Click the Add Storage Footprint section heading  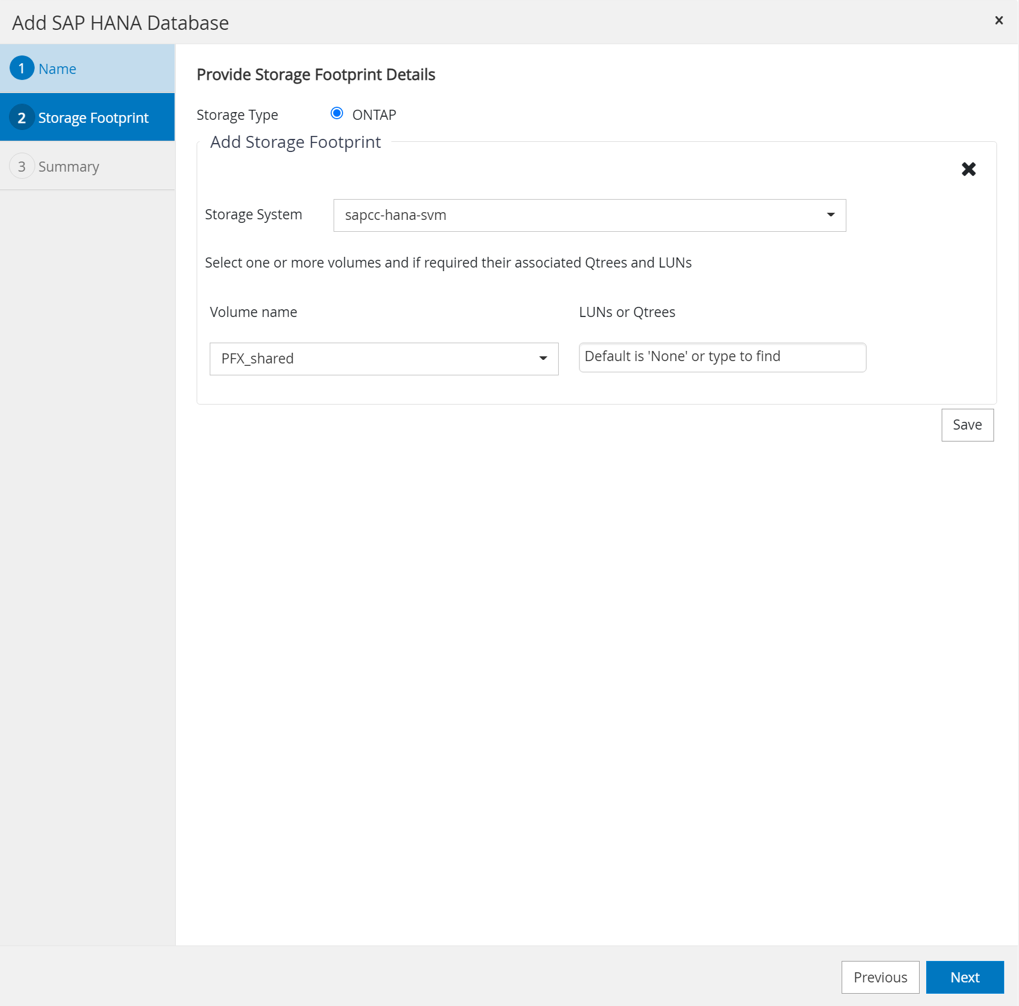[x=295, y=142]
